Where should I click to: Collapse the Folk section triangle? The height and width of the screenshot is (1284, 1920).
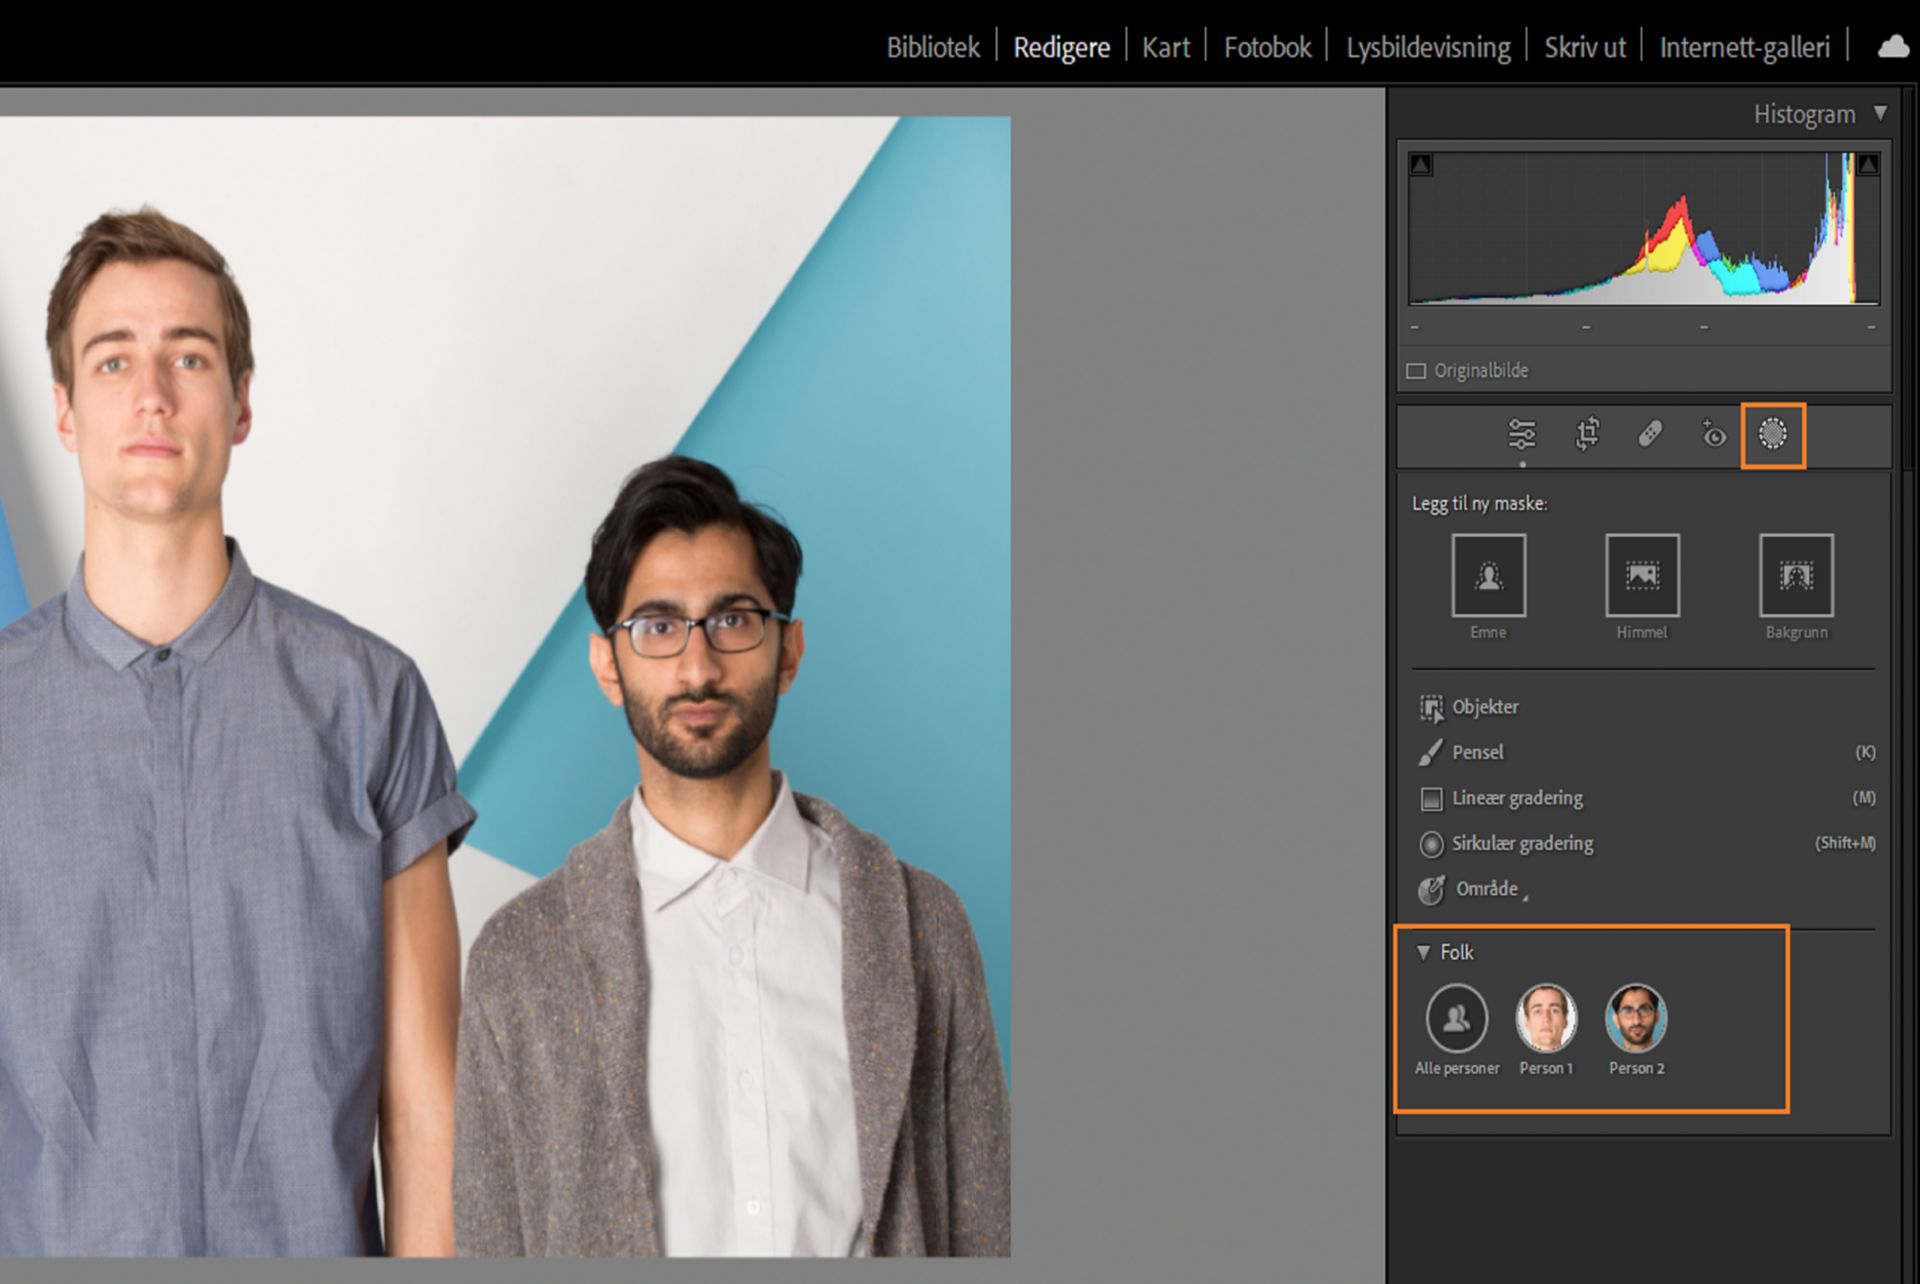coord(1423,953)
